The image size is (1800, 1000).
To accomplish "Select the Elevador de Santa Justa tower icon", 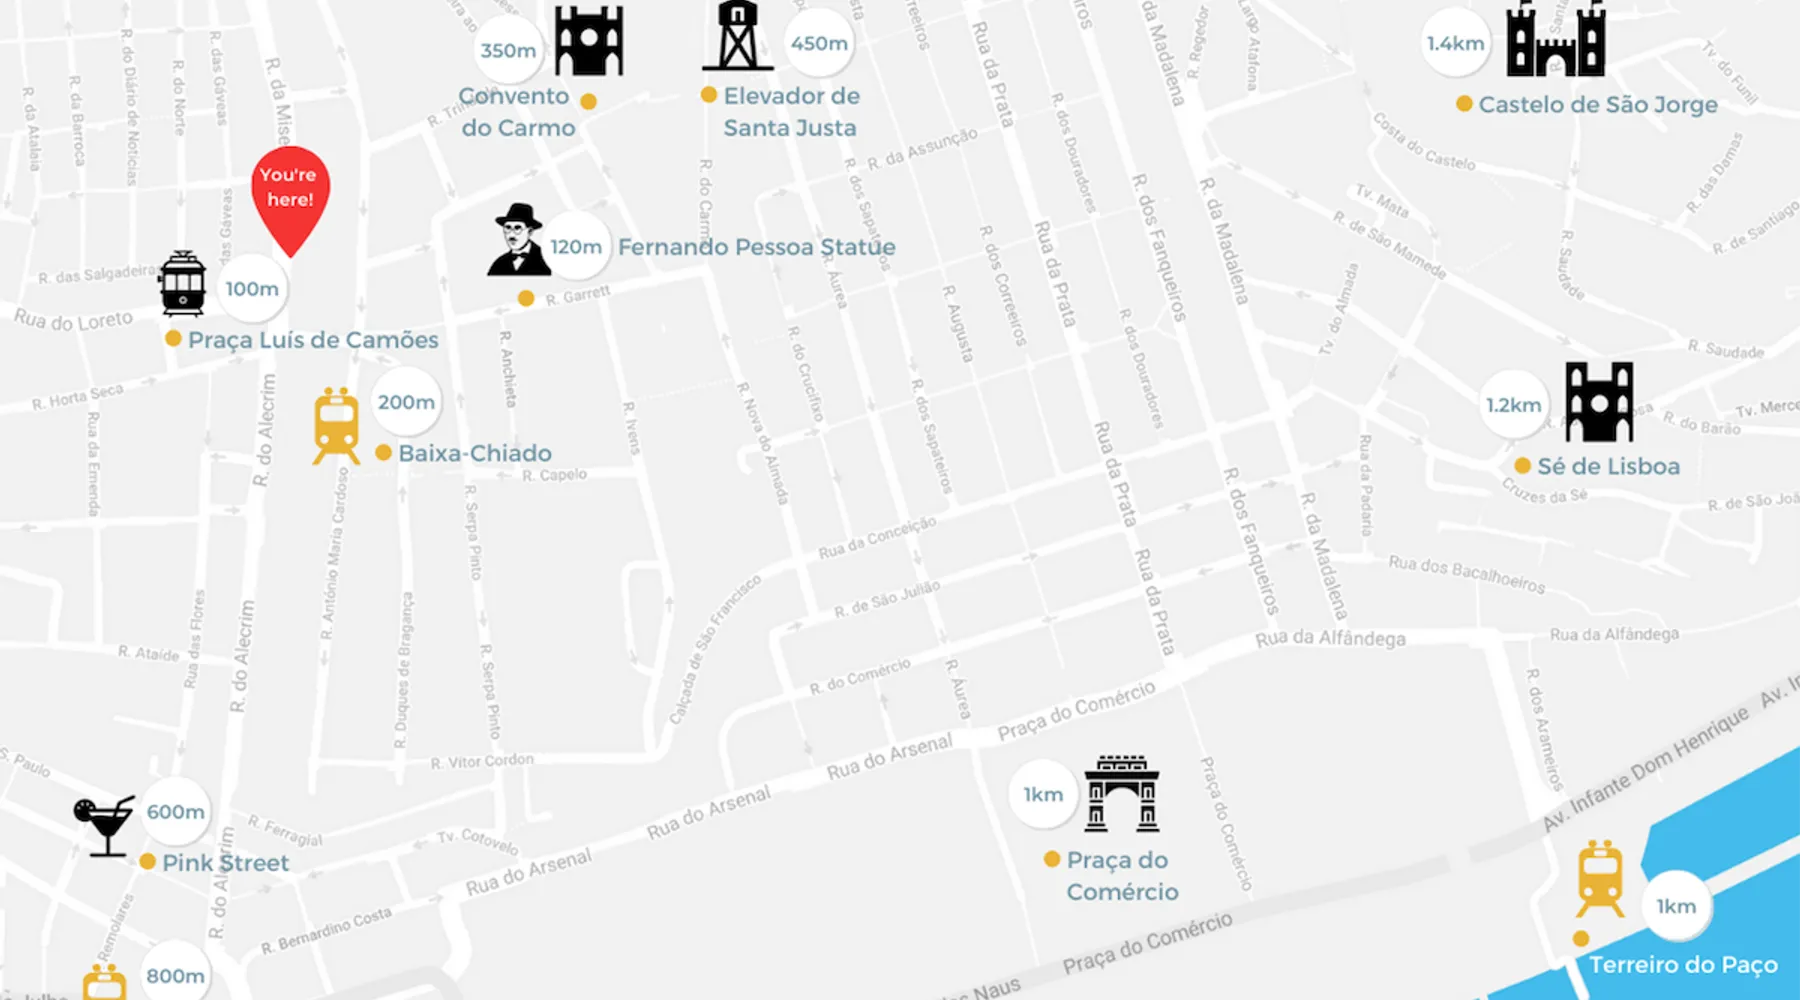I will tap(737, 36).
